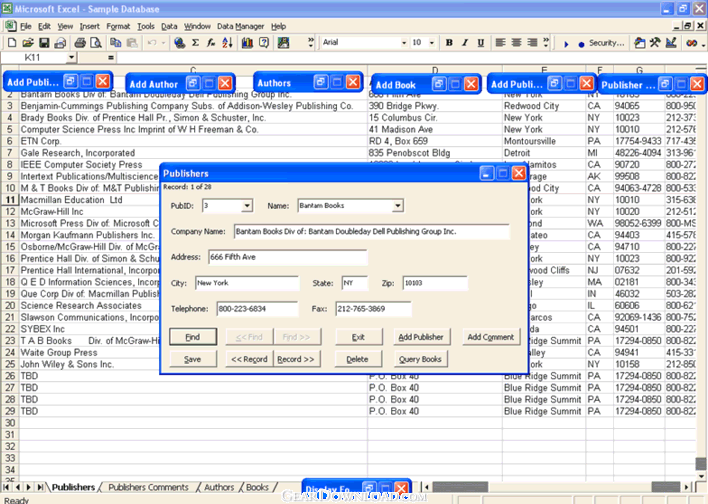Viewport: 708px width, 504px height.
Task: Click the Add Publisher button
Action: tap(421, 337)
